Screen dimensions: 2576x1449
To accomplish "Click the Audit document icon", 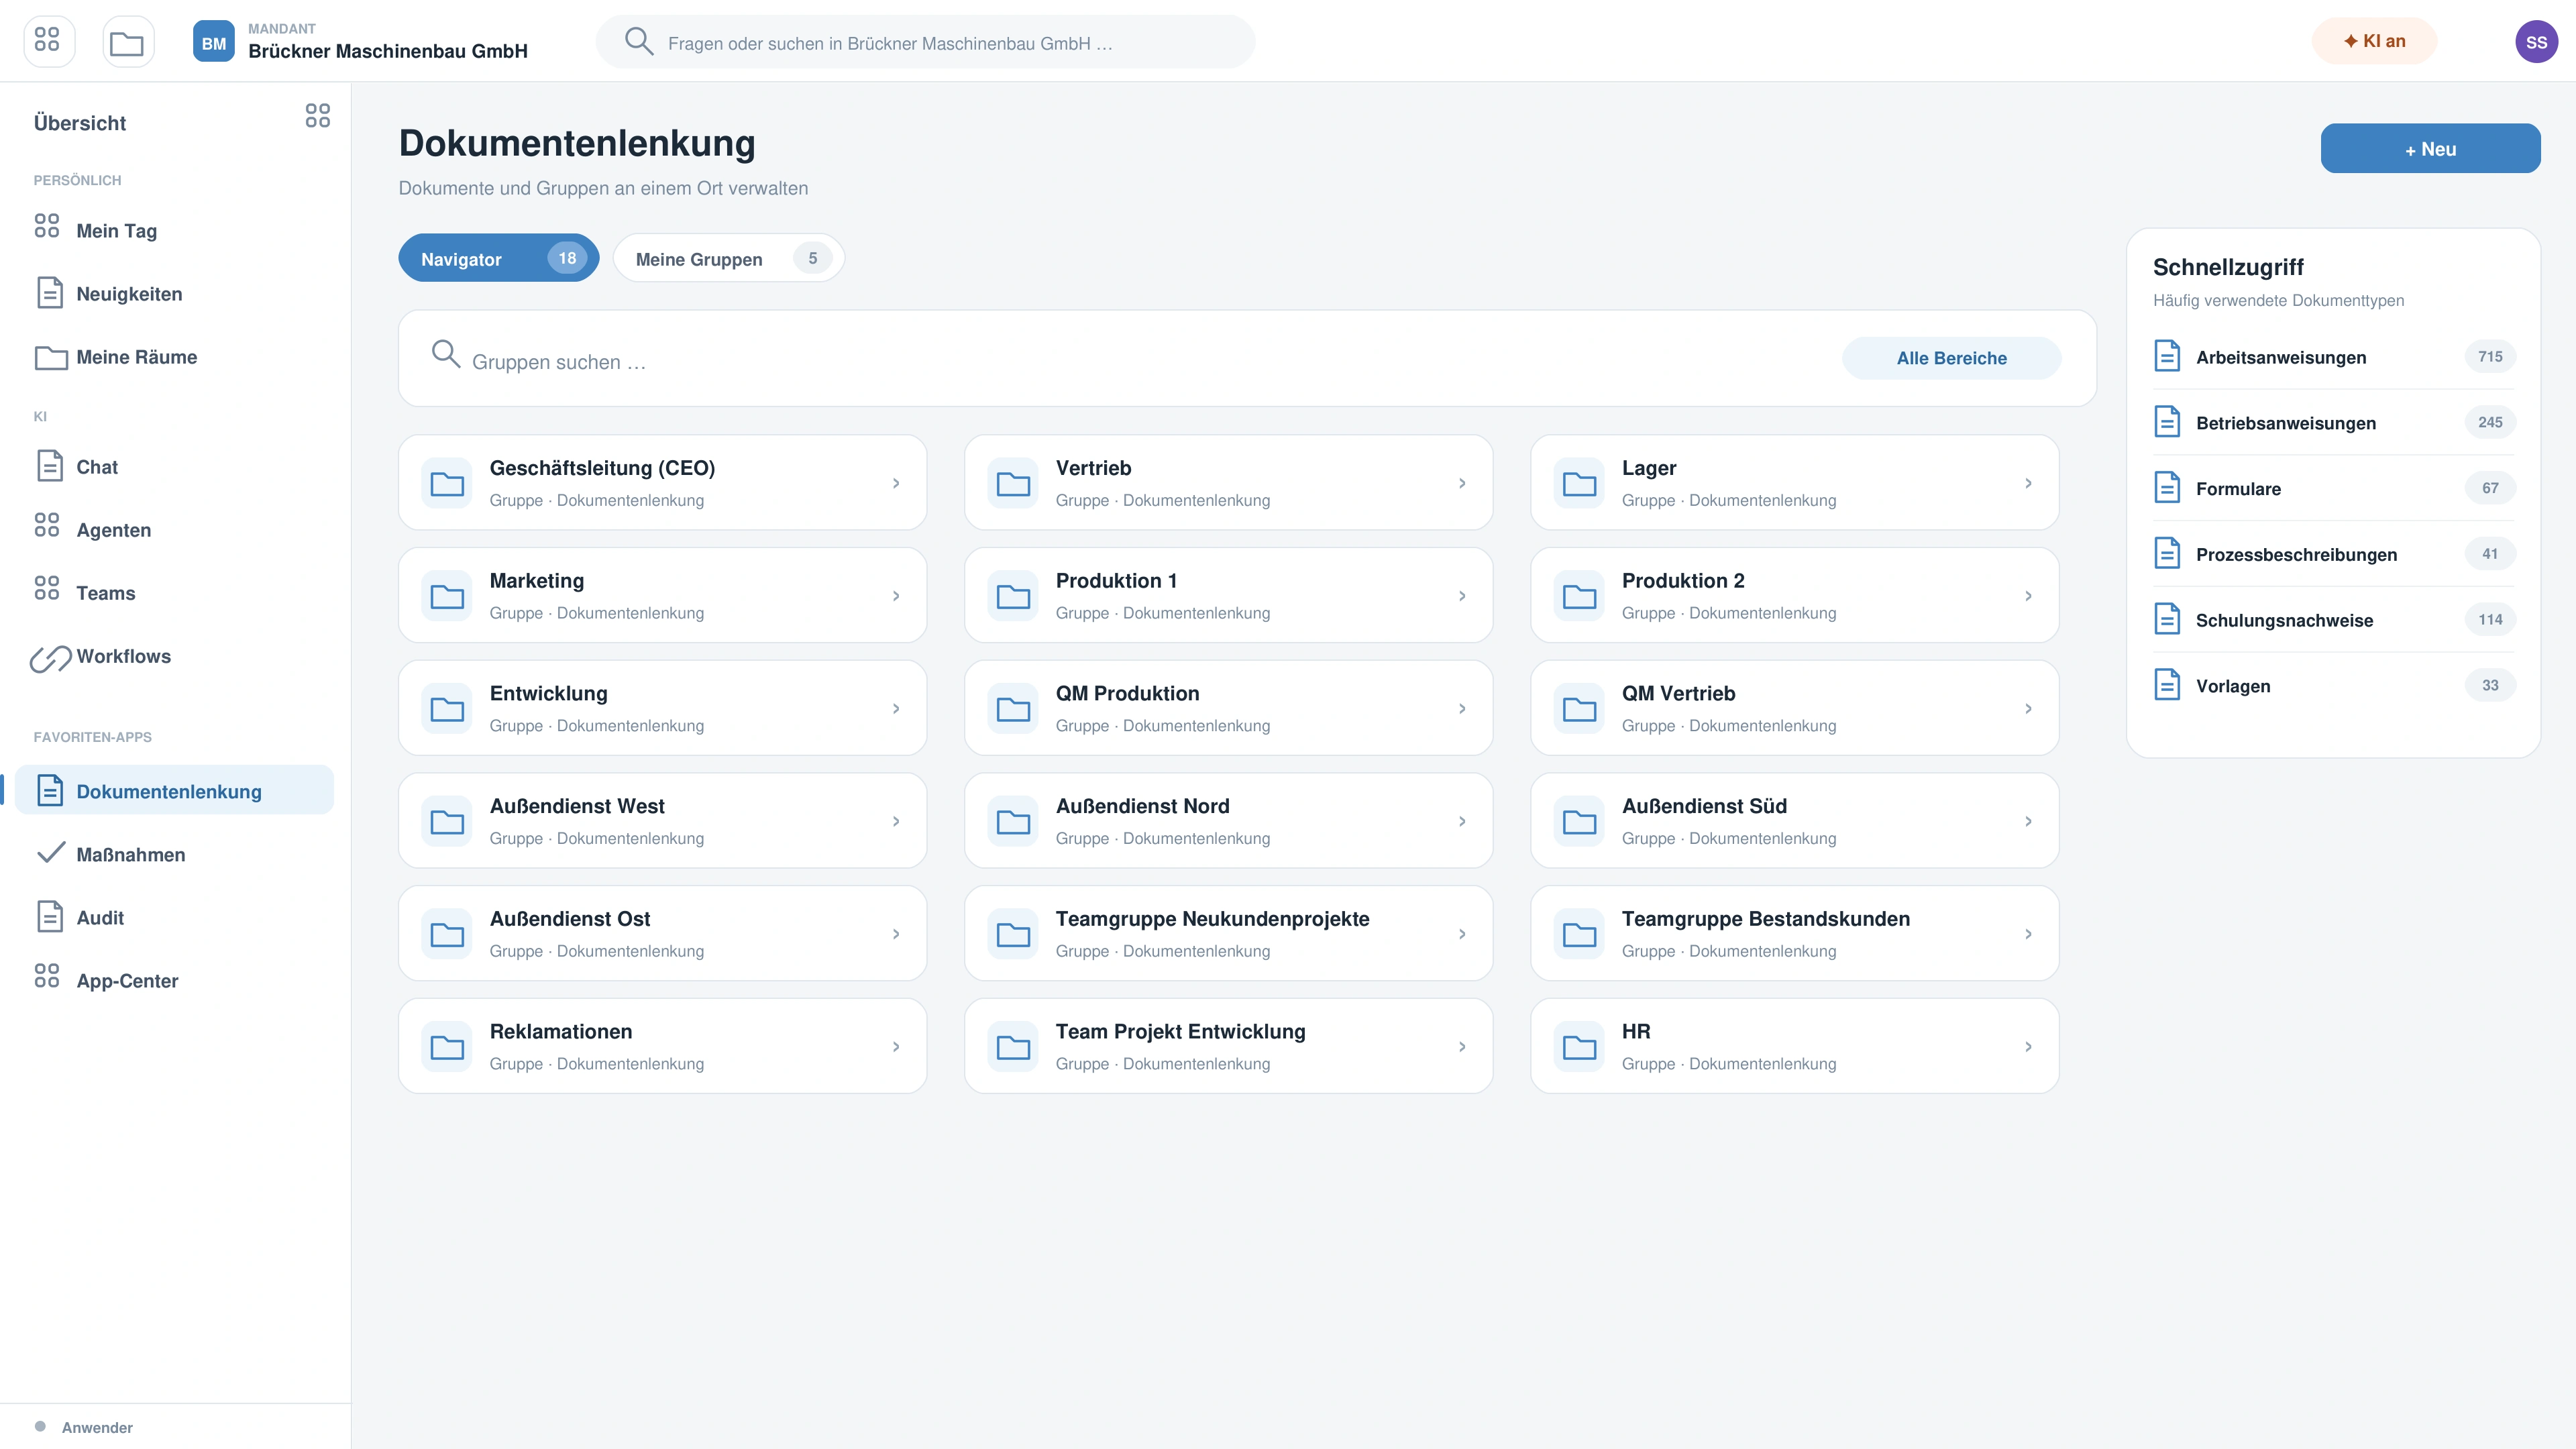I will pos(49,917).
